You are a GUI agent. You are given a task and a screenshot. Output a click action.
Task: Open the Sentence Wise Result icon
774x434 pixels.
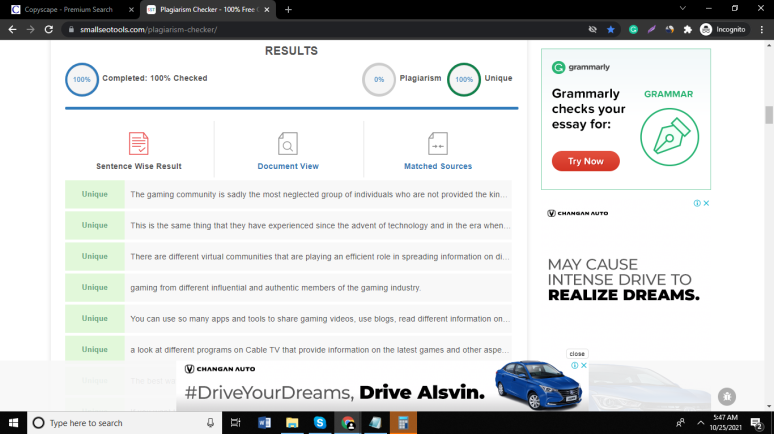[138, 144]
